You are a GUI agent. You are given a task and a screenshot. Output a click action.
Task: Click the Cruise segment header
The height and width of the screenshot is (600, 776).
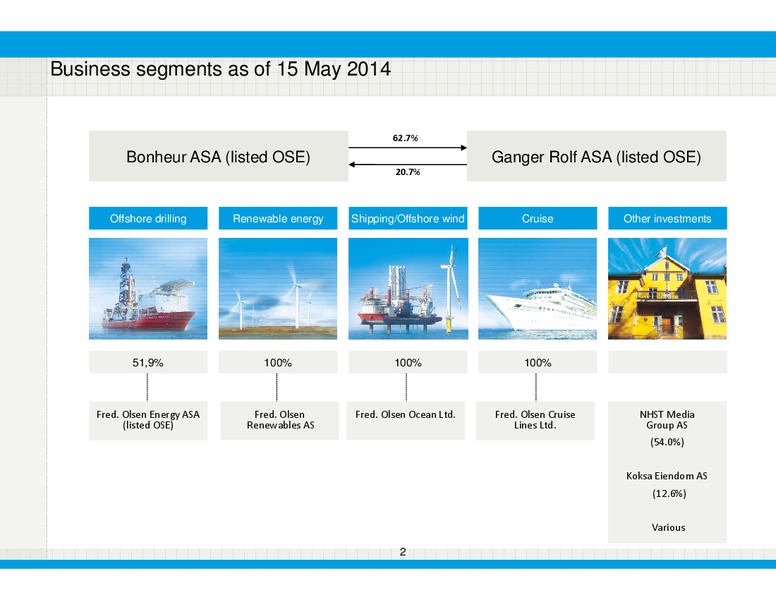537,218
